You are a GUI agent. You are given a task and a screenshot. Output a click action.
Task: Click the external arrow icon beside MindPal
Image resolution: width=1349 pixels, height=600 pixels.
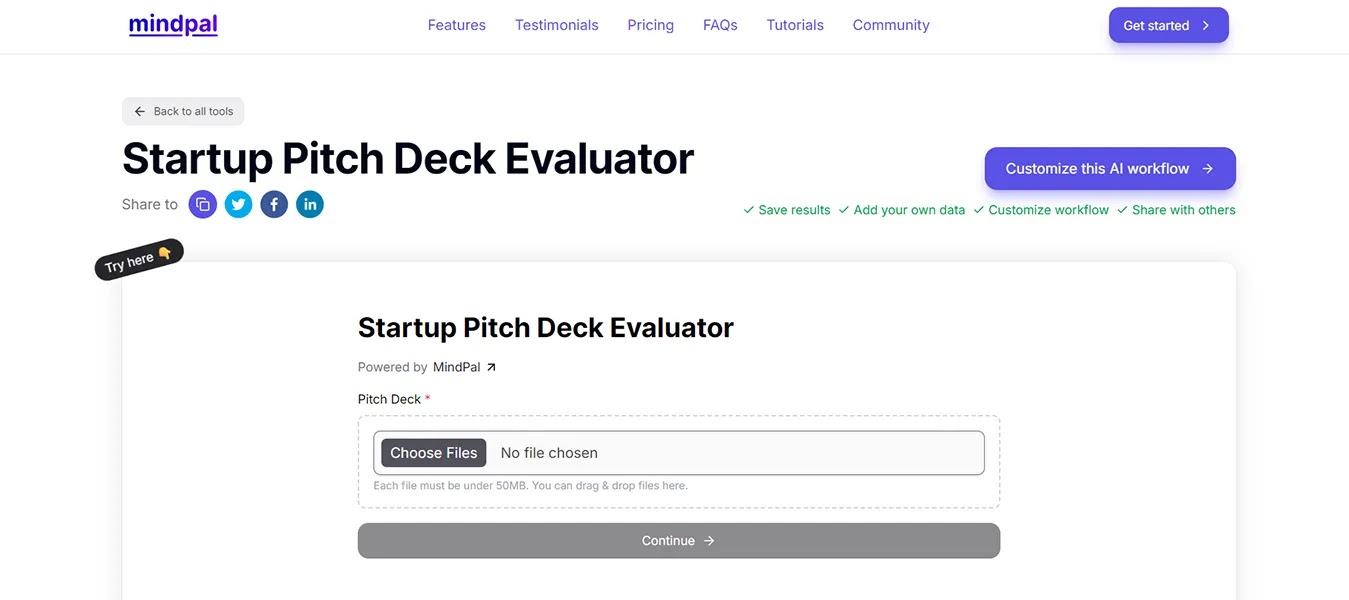tap(491, 367)
